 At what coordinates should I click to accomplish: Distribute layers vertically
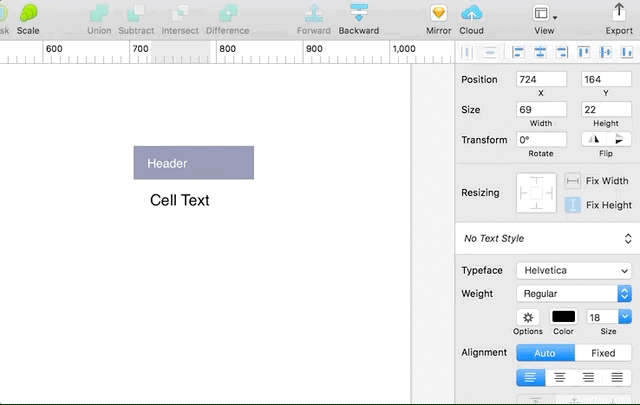point(490,52)
